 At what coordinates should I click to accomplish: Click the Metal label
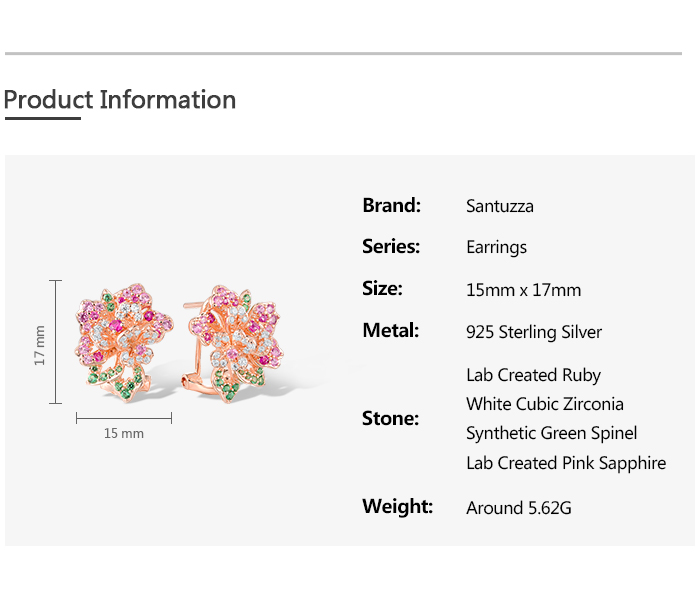click(x=390, y=331)
